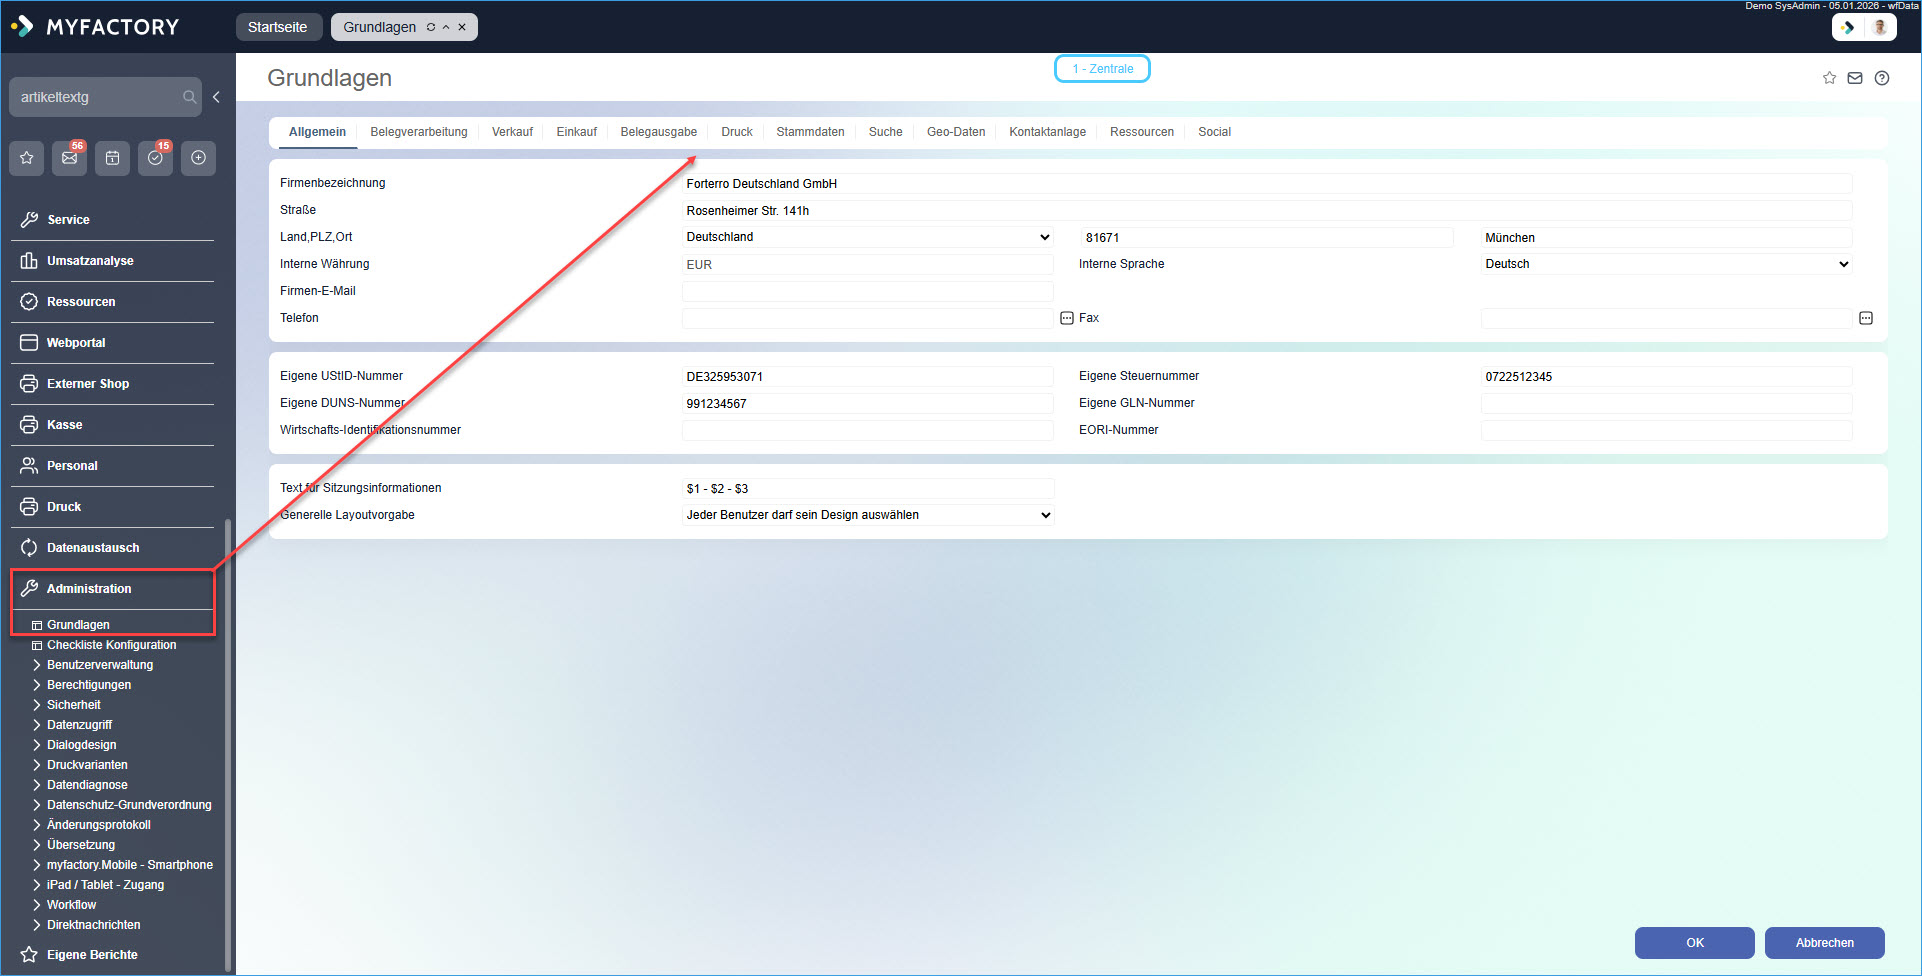Switch to the Belegausgabe tab
Screen dimensions: 1922x976
[x=659, y=132]
